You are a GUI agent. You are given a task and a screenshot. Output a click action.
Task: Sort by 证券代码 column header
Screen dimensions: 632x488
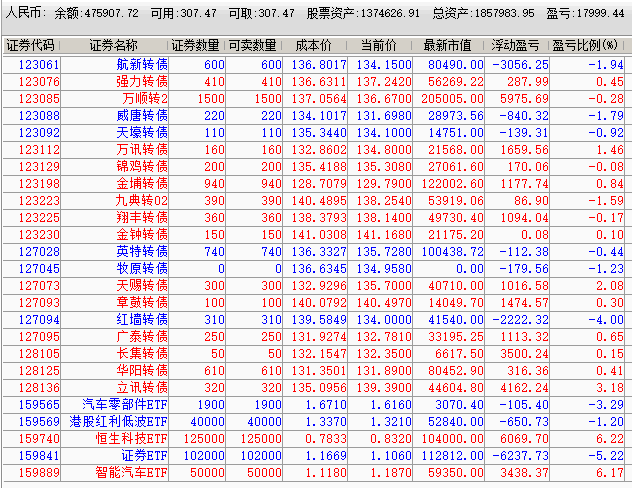coord(30,45)
